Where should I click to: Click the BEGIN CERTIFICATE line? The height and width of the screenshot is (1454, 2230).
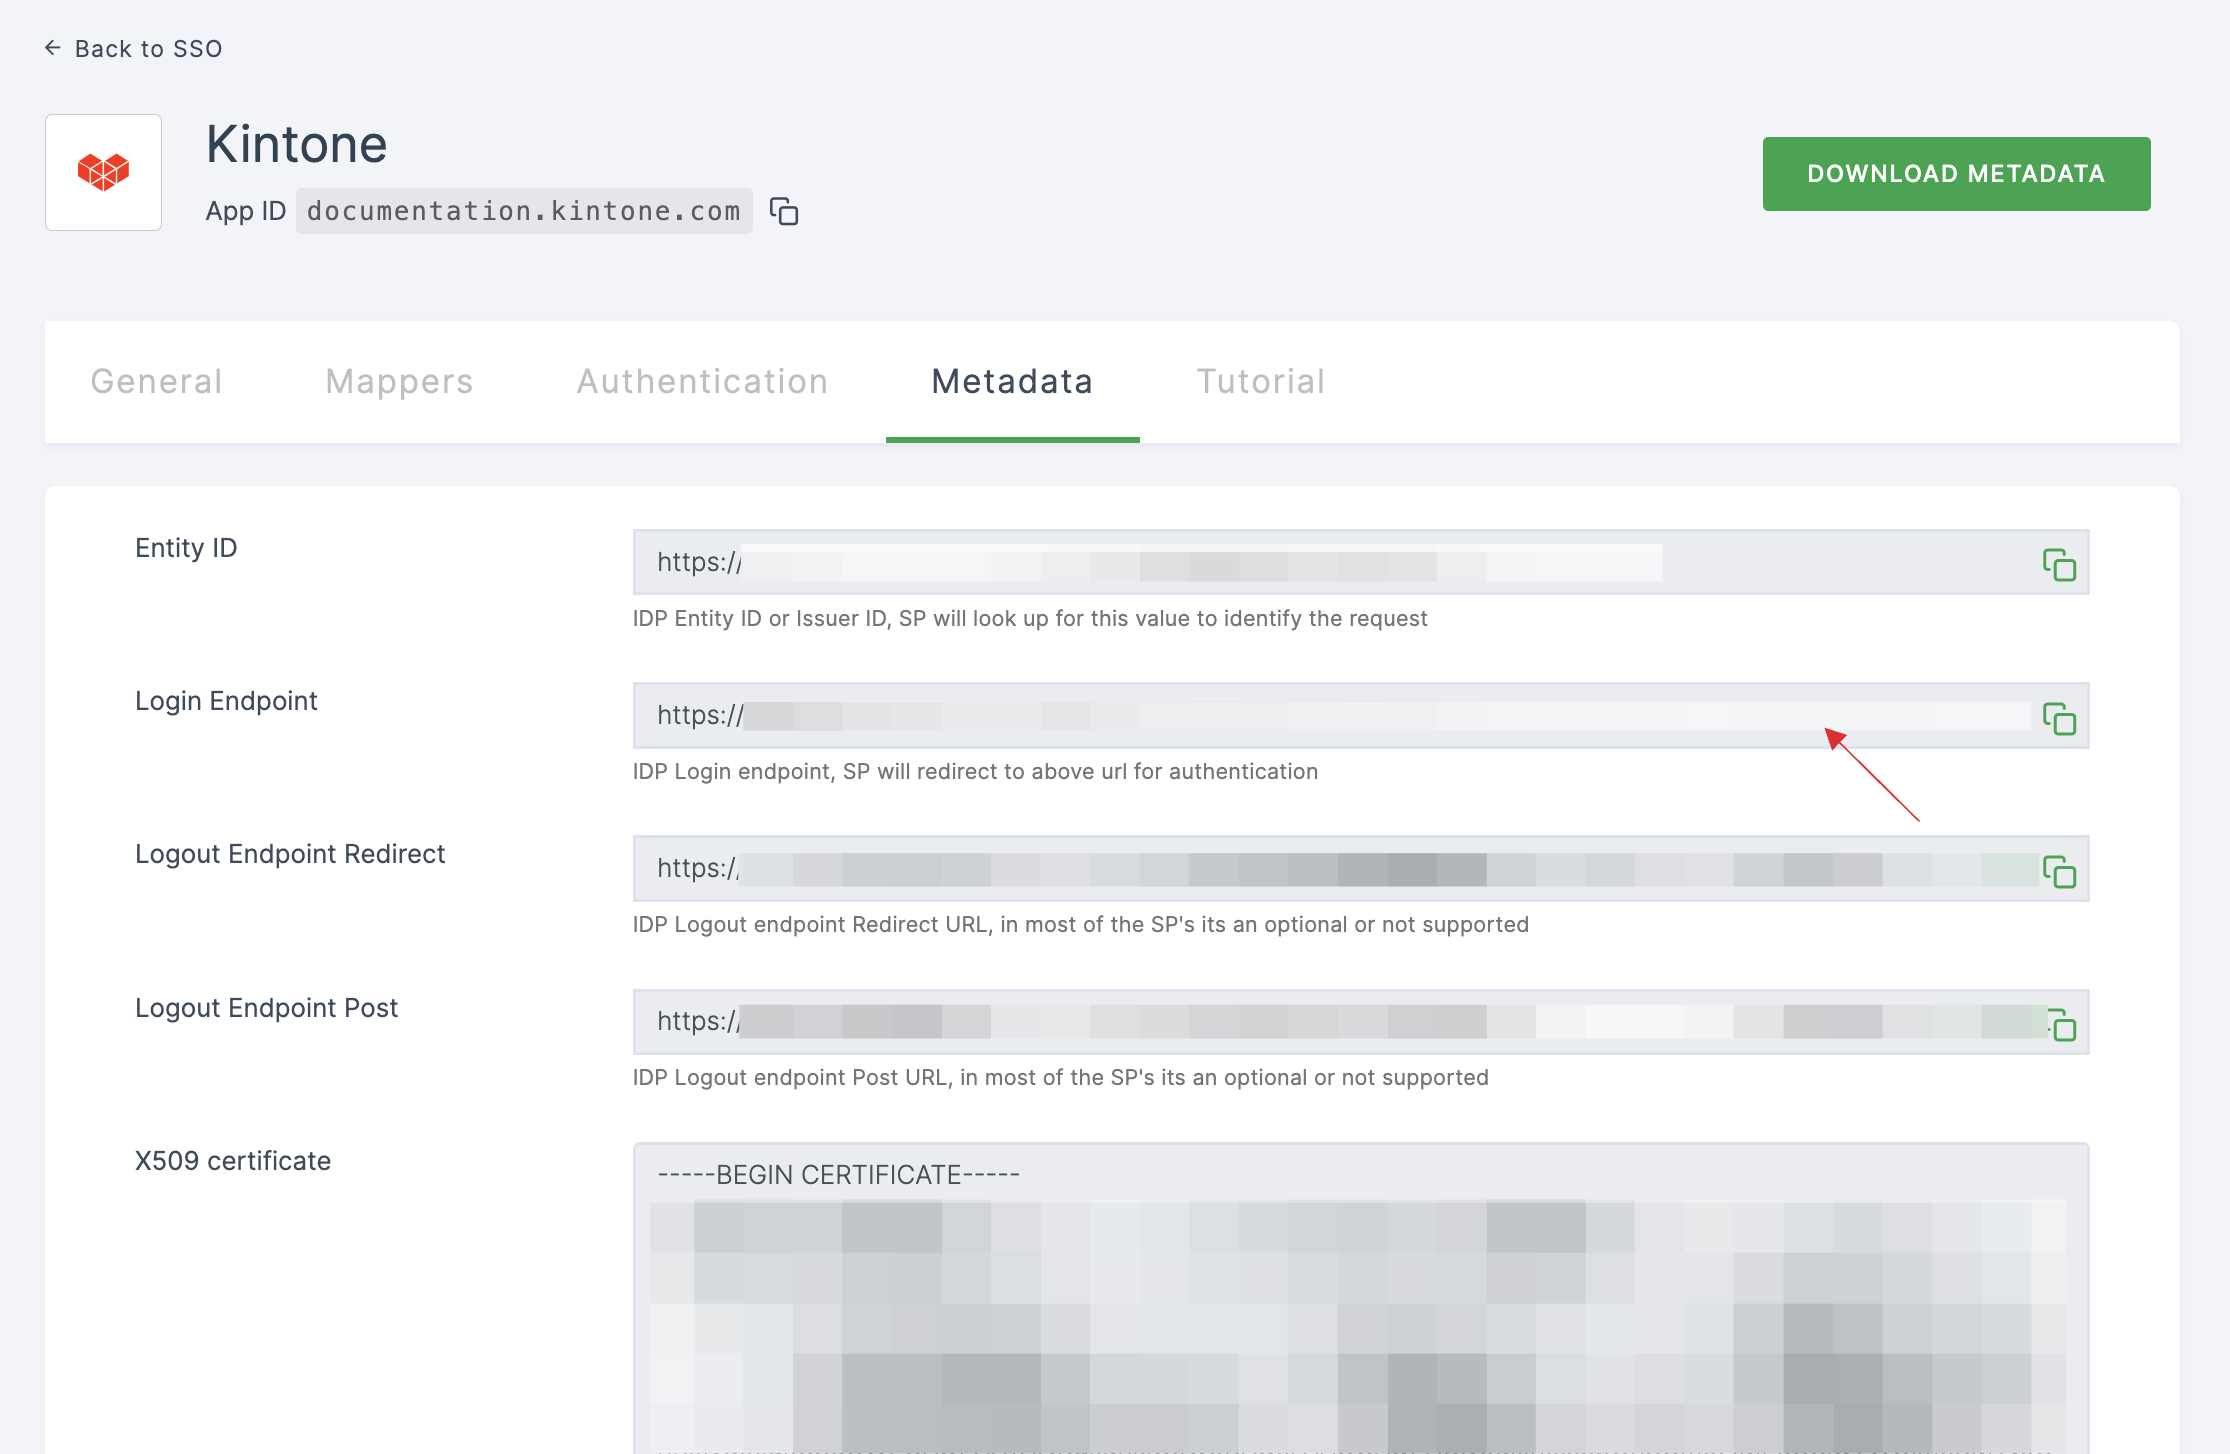click(x=838, y=1175)
